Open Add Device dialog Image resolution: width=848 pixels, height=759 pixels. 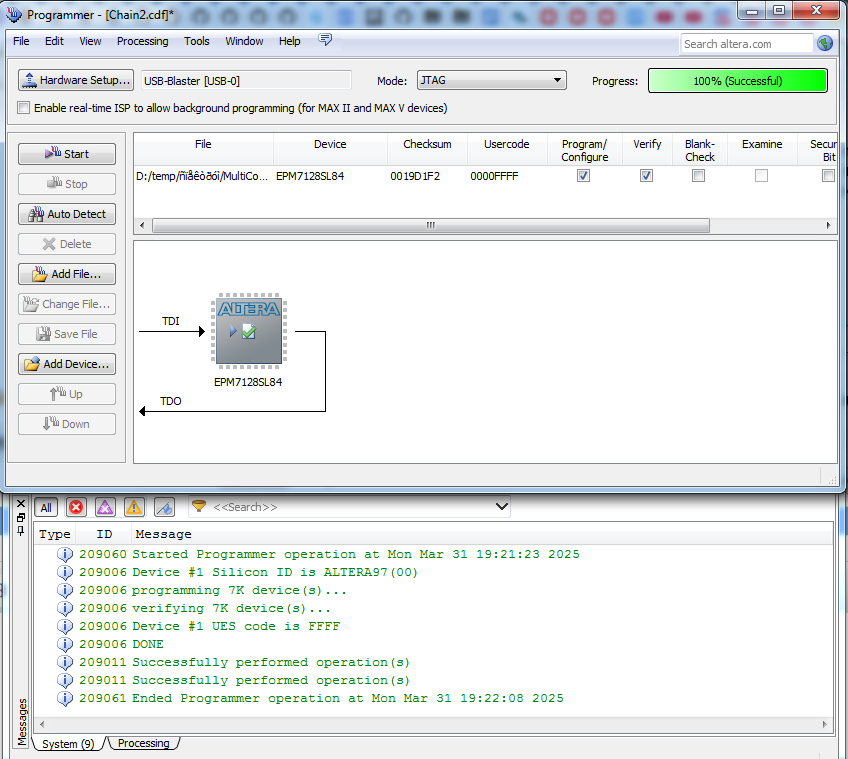click(x=67, y=364)
